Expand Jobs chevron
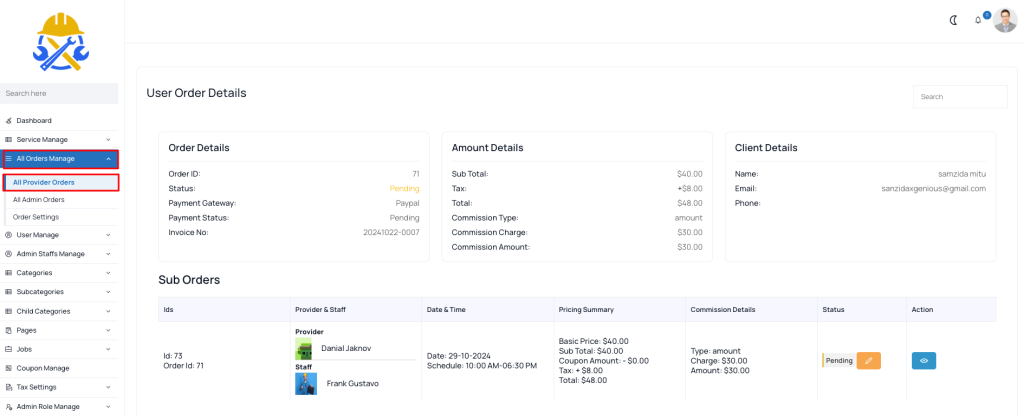Image resolution: width=1024 pixels, height=416 pixels. pos(108,349)
